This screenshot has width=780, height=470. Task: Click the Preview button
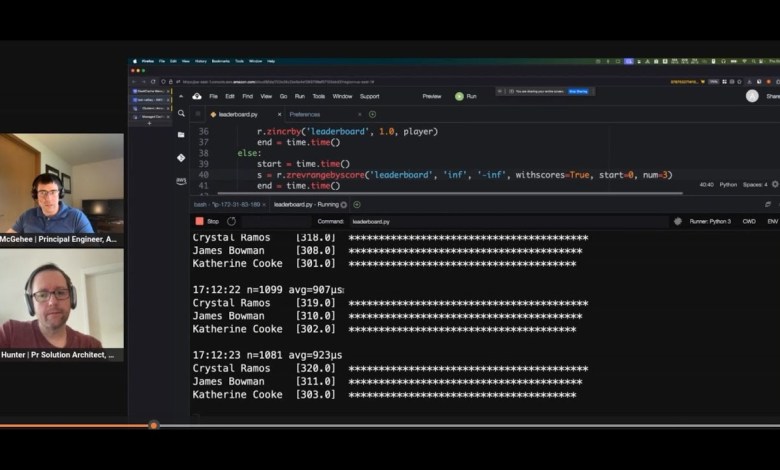point(432,96)
